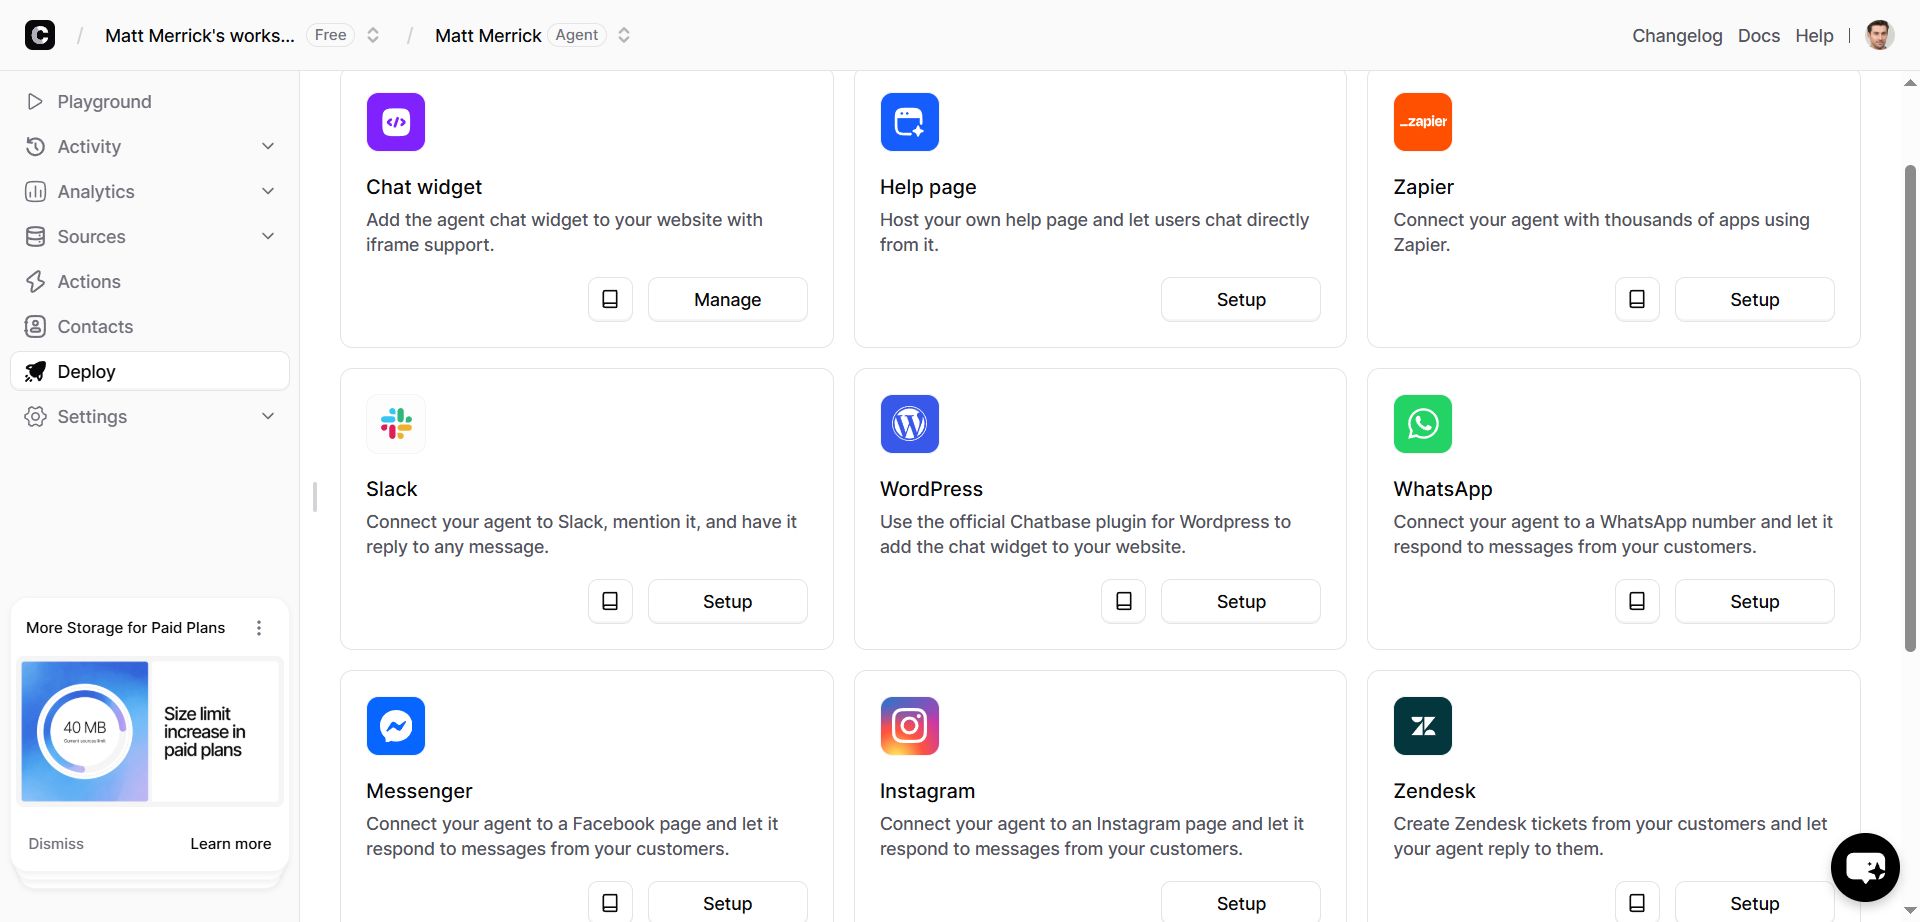Open the Playground page
Viewport: 1920px width, 922px height.
point(150,102)
